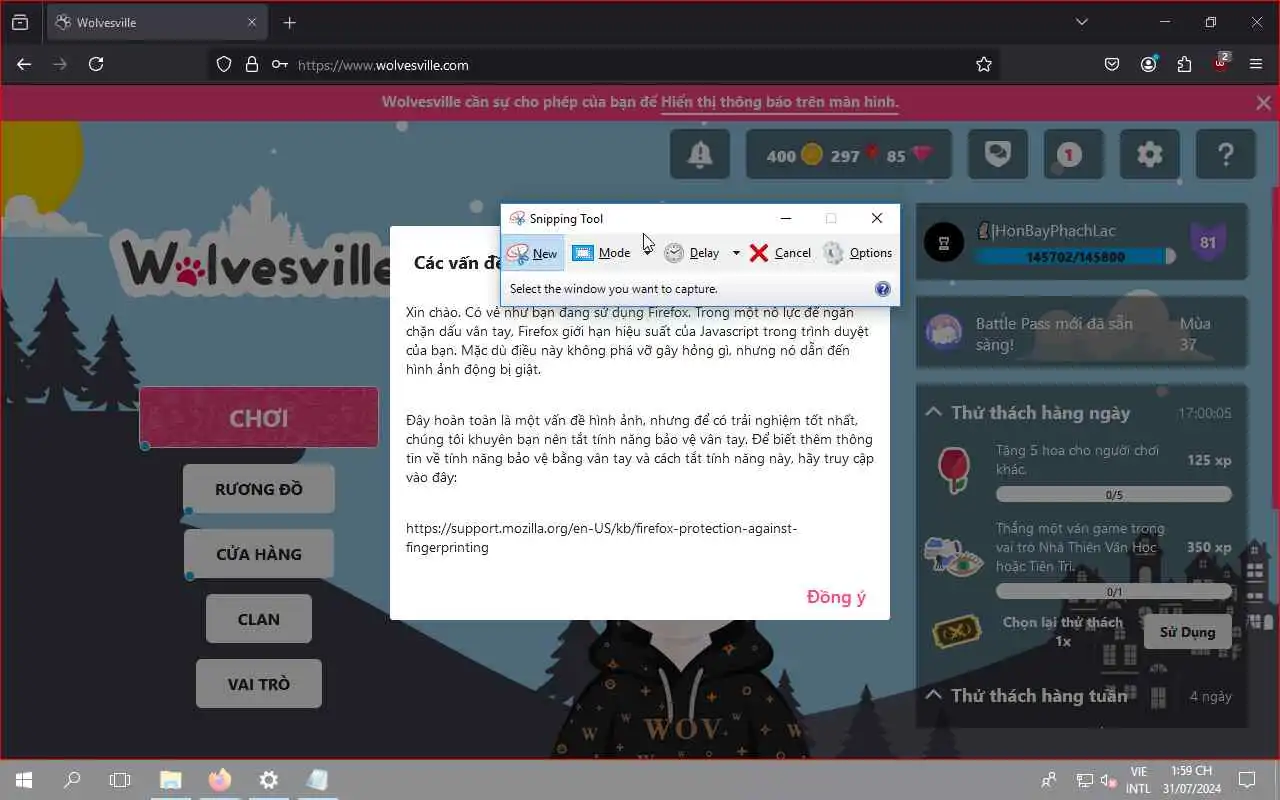Click the CHƠI play button

[x=259, y=418]
